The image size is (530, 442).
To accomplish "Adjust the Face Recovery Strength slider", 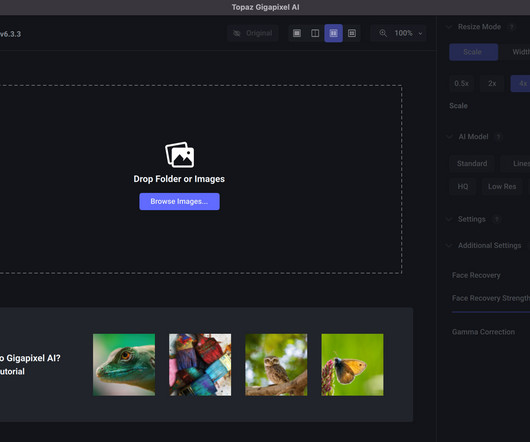I will (491, 312).
